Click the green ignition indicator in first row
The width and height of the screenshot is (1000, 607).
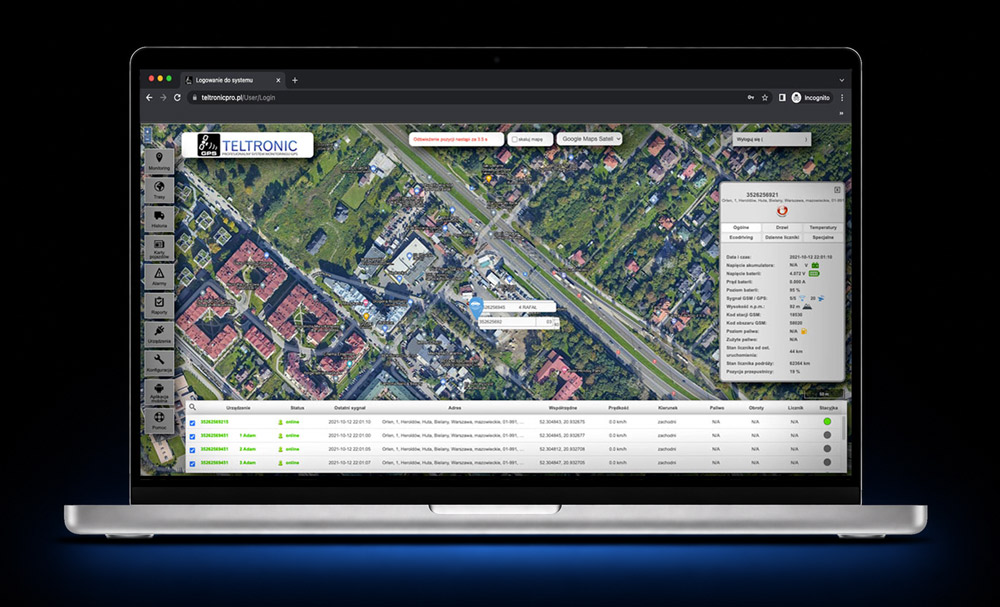point(827,421)
